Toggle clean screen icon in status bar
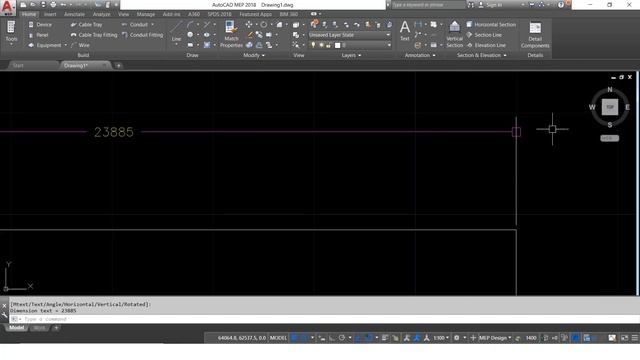 click(x=624, y=338)
